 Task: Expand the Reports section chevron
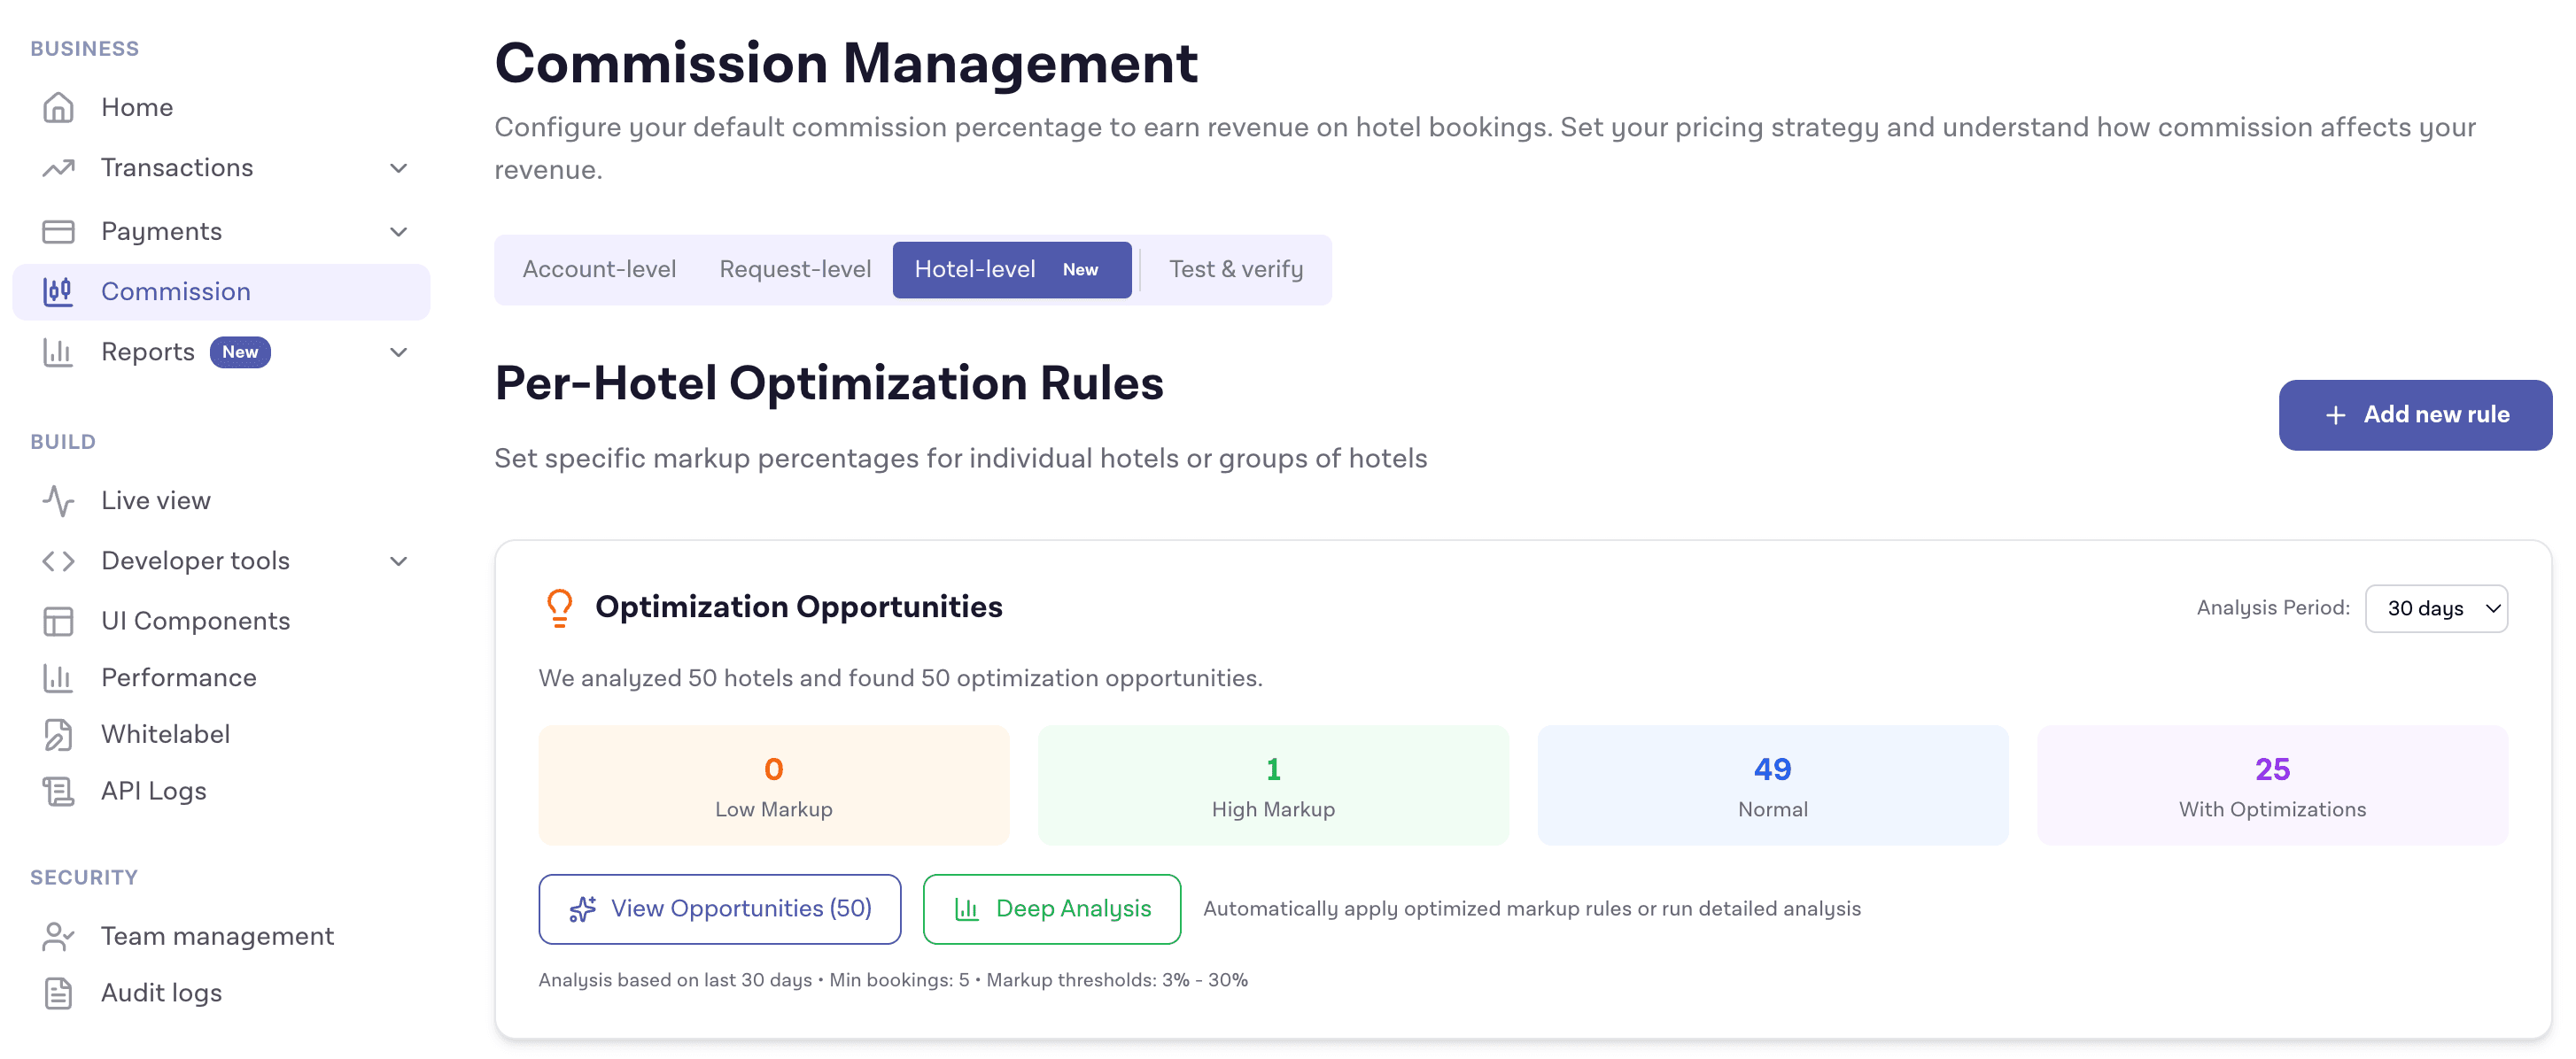pos(399,352)
